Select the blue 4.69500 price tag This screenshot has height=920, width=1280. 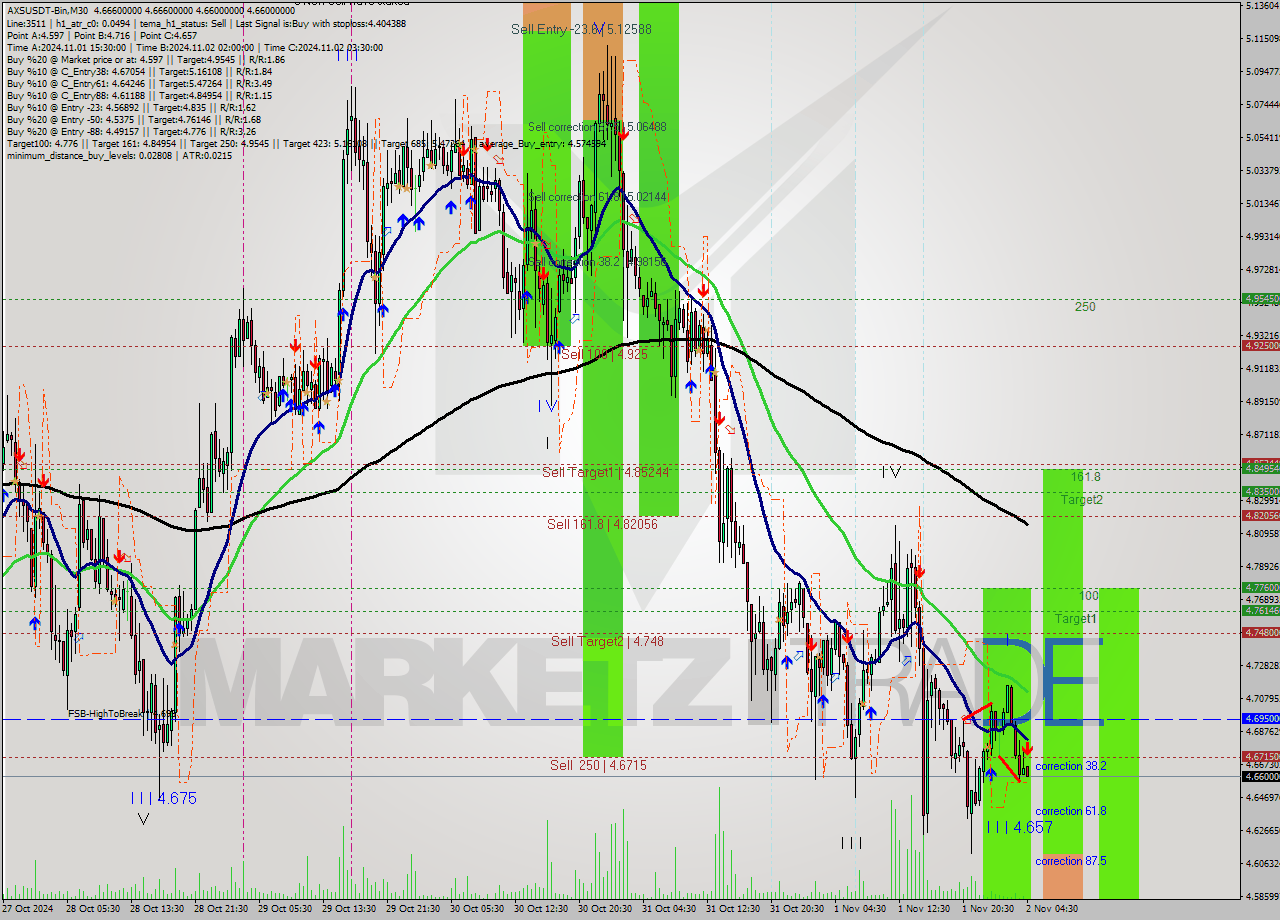pyautogui.click(x=1260, y=718)
